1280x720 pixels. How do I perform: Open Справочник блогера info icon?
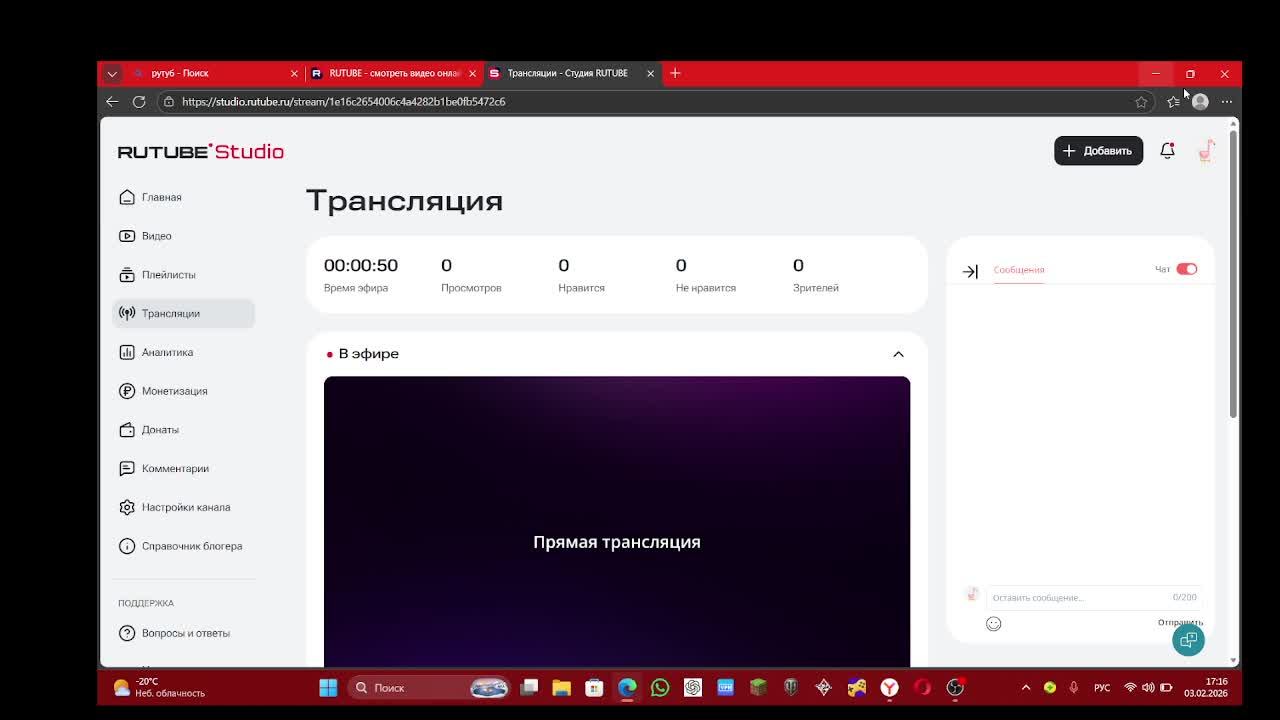[x=127, y=546]
